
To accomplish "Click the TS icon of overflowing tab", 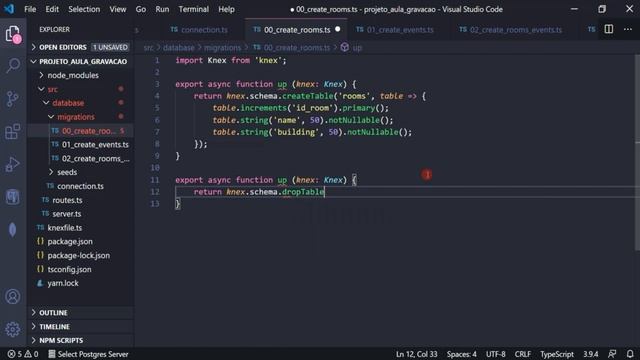I will pos(591,29).
